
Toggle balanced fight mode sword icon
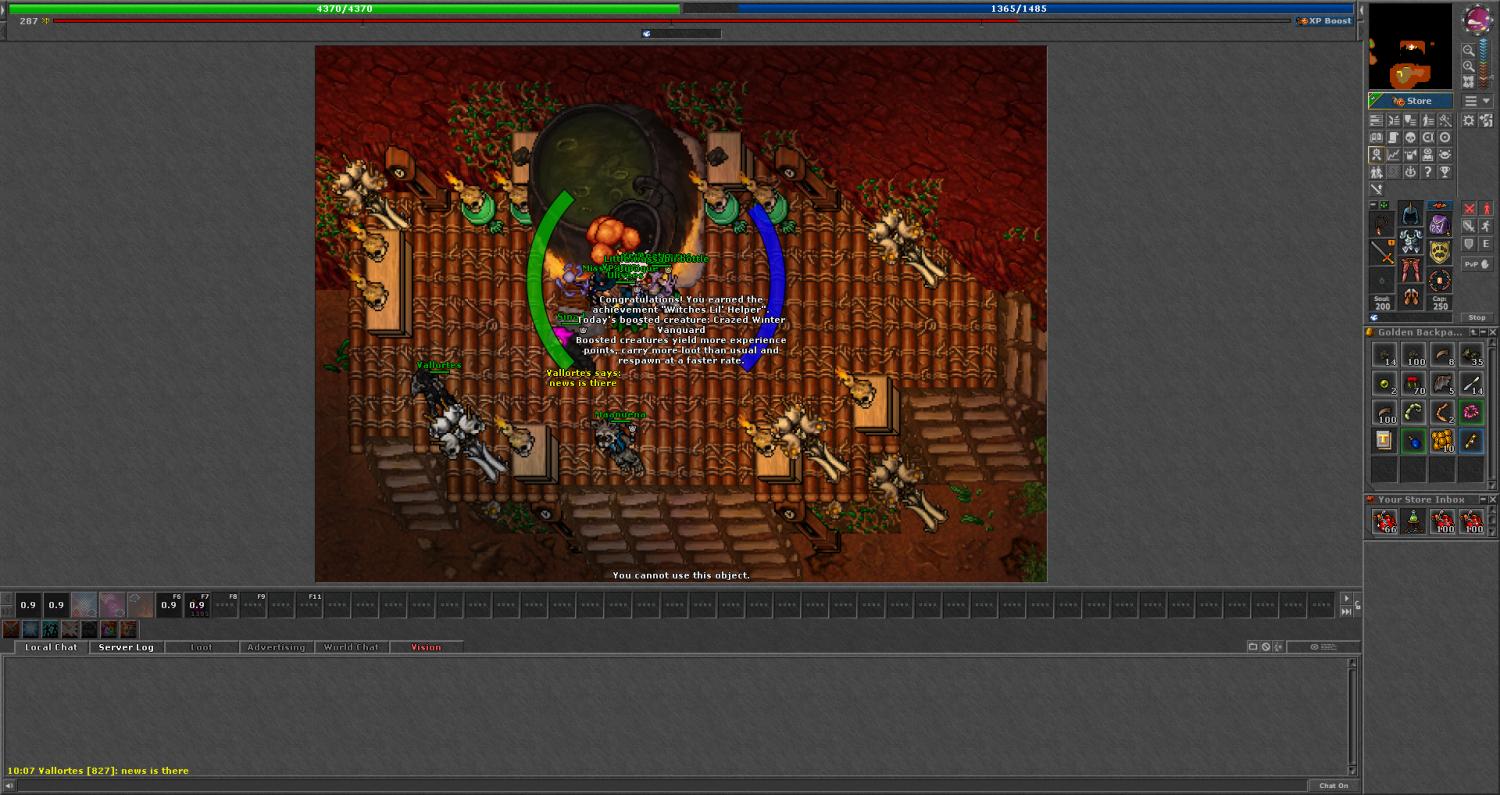[1469, 226]
